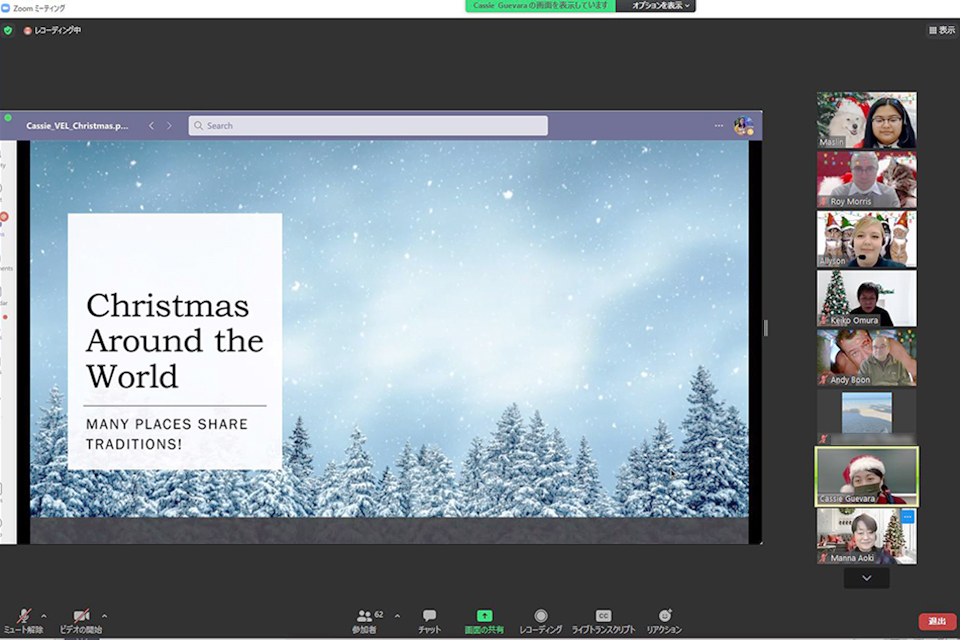This screenshot has height=640, width=960.
Task: Go forward with the Teams right arrow
Action: coord(169,126)
